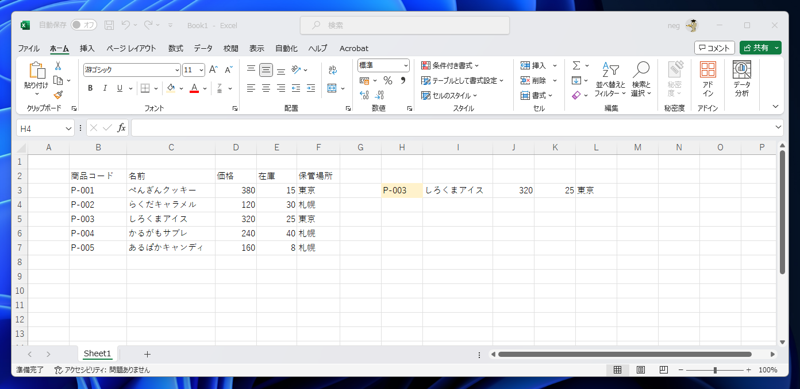The height and width of the screenshot is (389, 800).
Task: Click the Save floppy disk icon
Action: point(109,25)
